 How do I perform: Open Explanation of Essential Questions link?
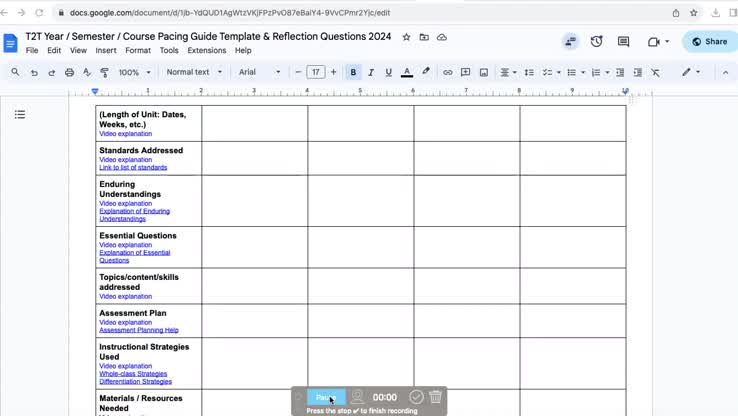[135, 256]
